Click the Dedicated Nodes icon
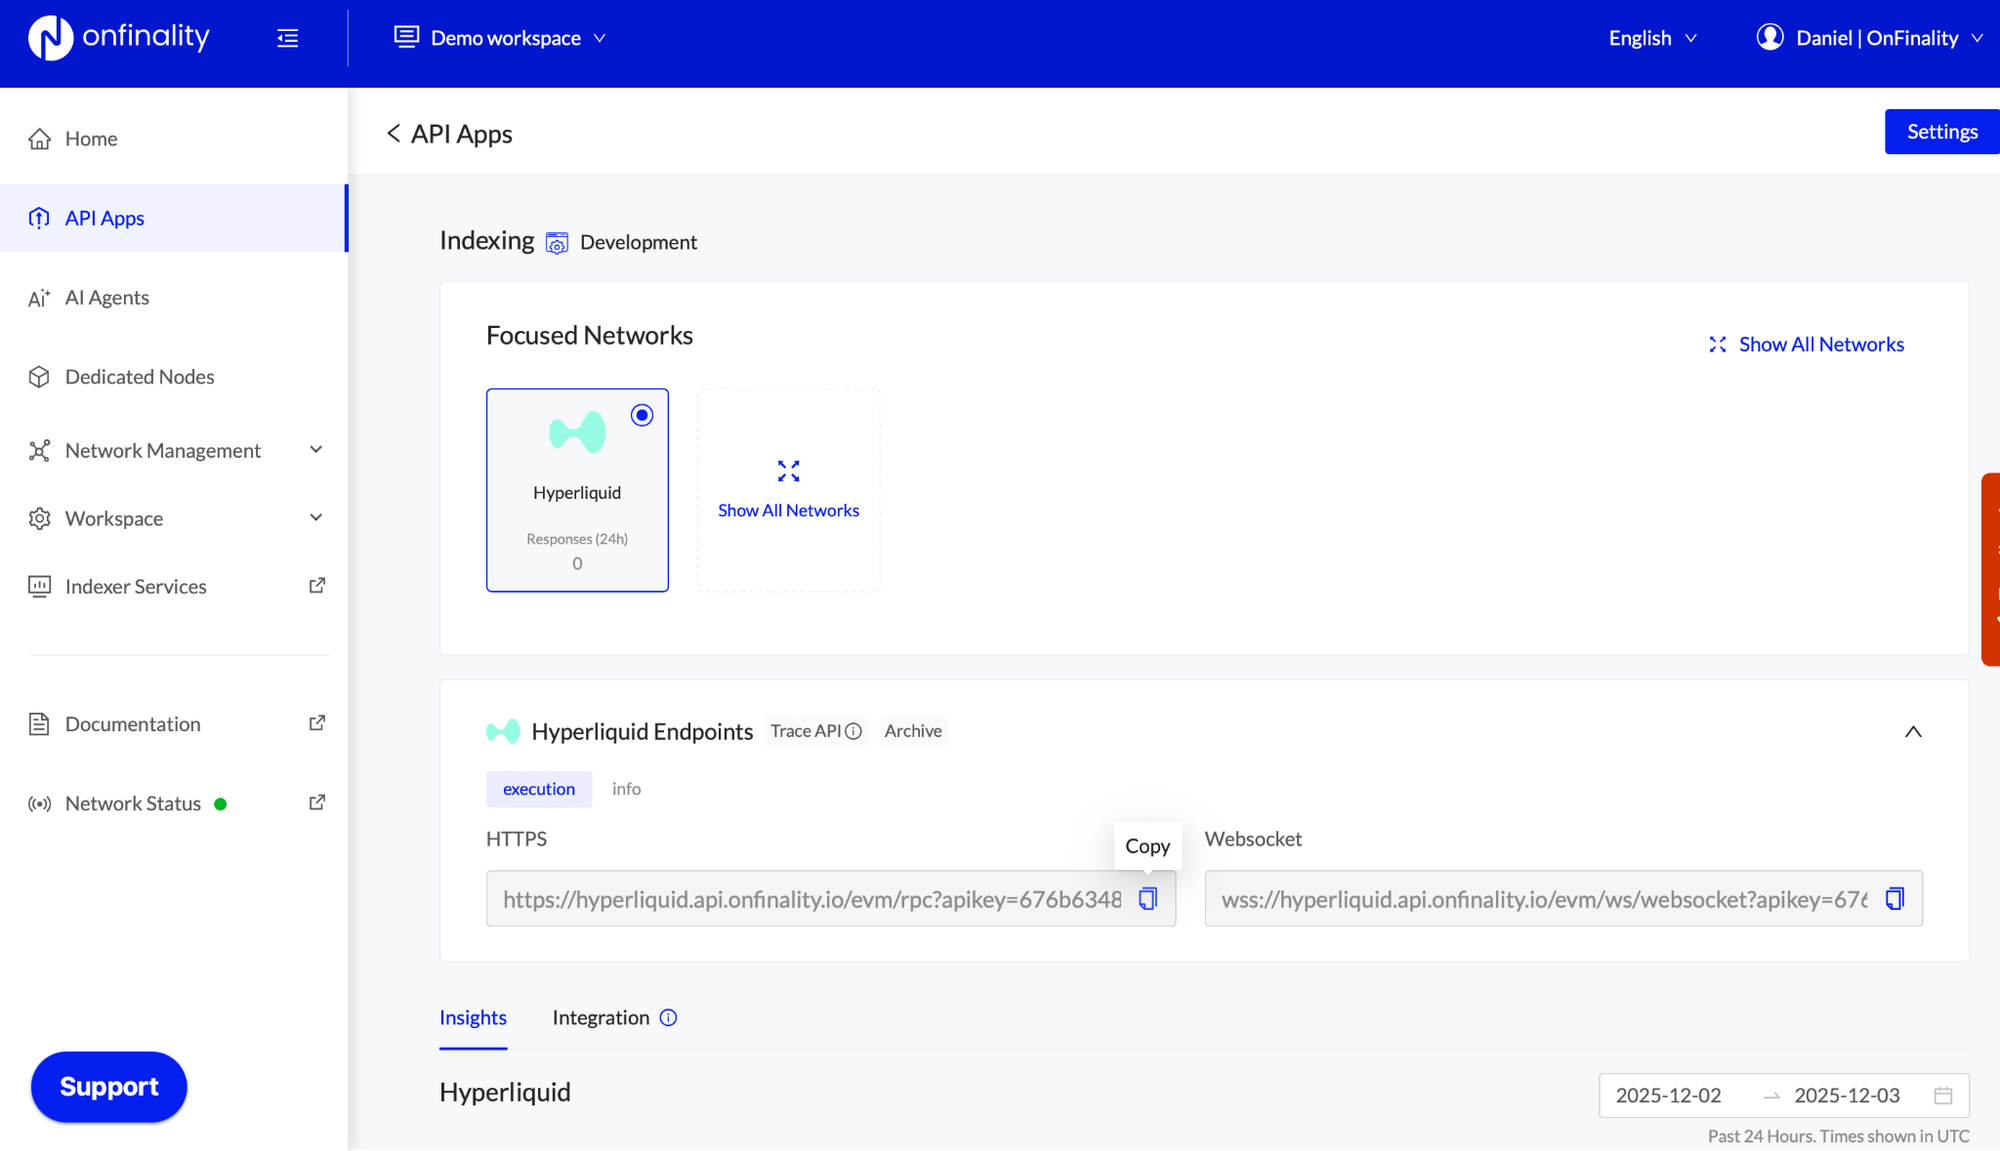 (39, 377)
